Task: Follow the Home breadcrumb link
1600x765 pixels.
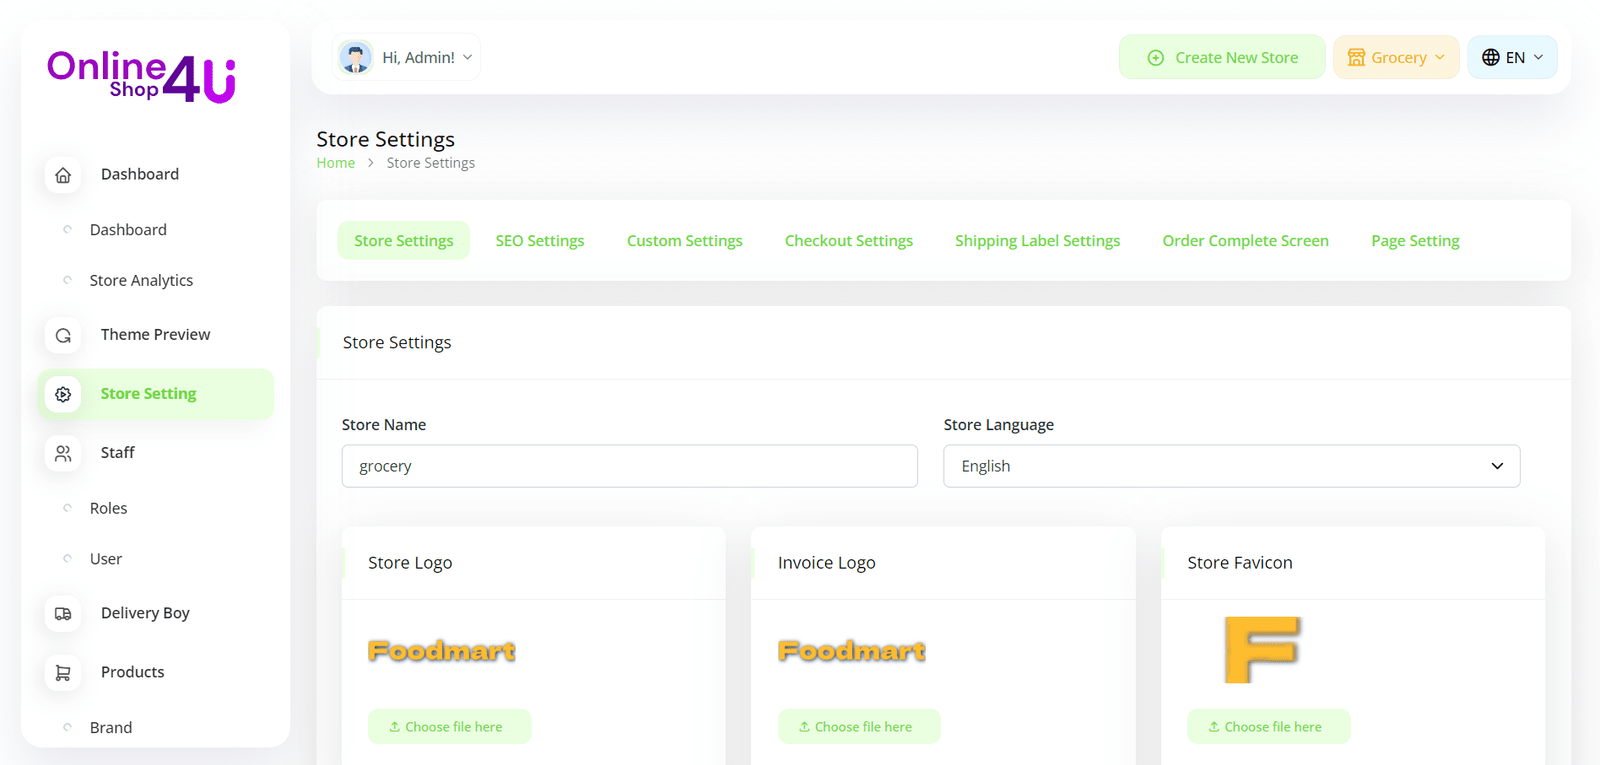Action: (x=336, y=163)
